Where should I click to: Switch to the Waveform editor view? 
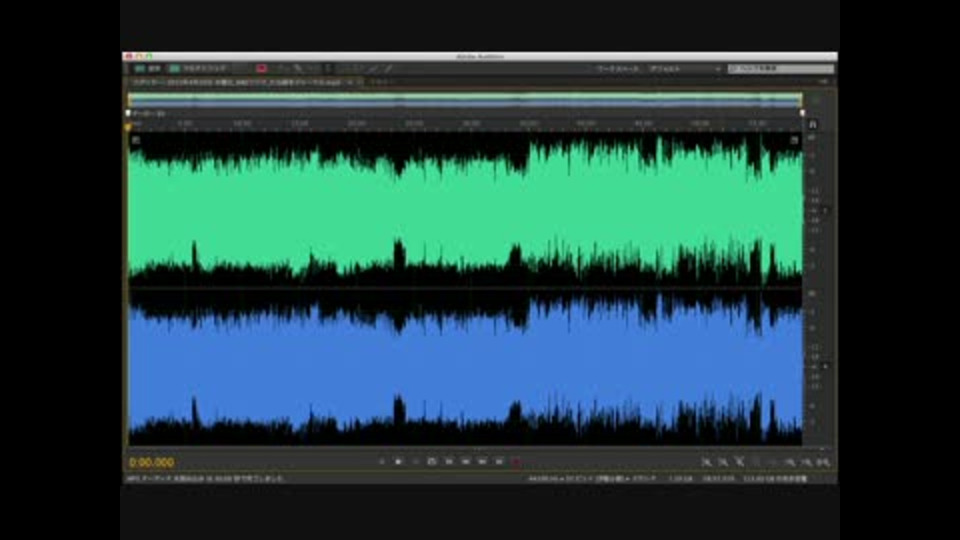148,69
